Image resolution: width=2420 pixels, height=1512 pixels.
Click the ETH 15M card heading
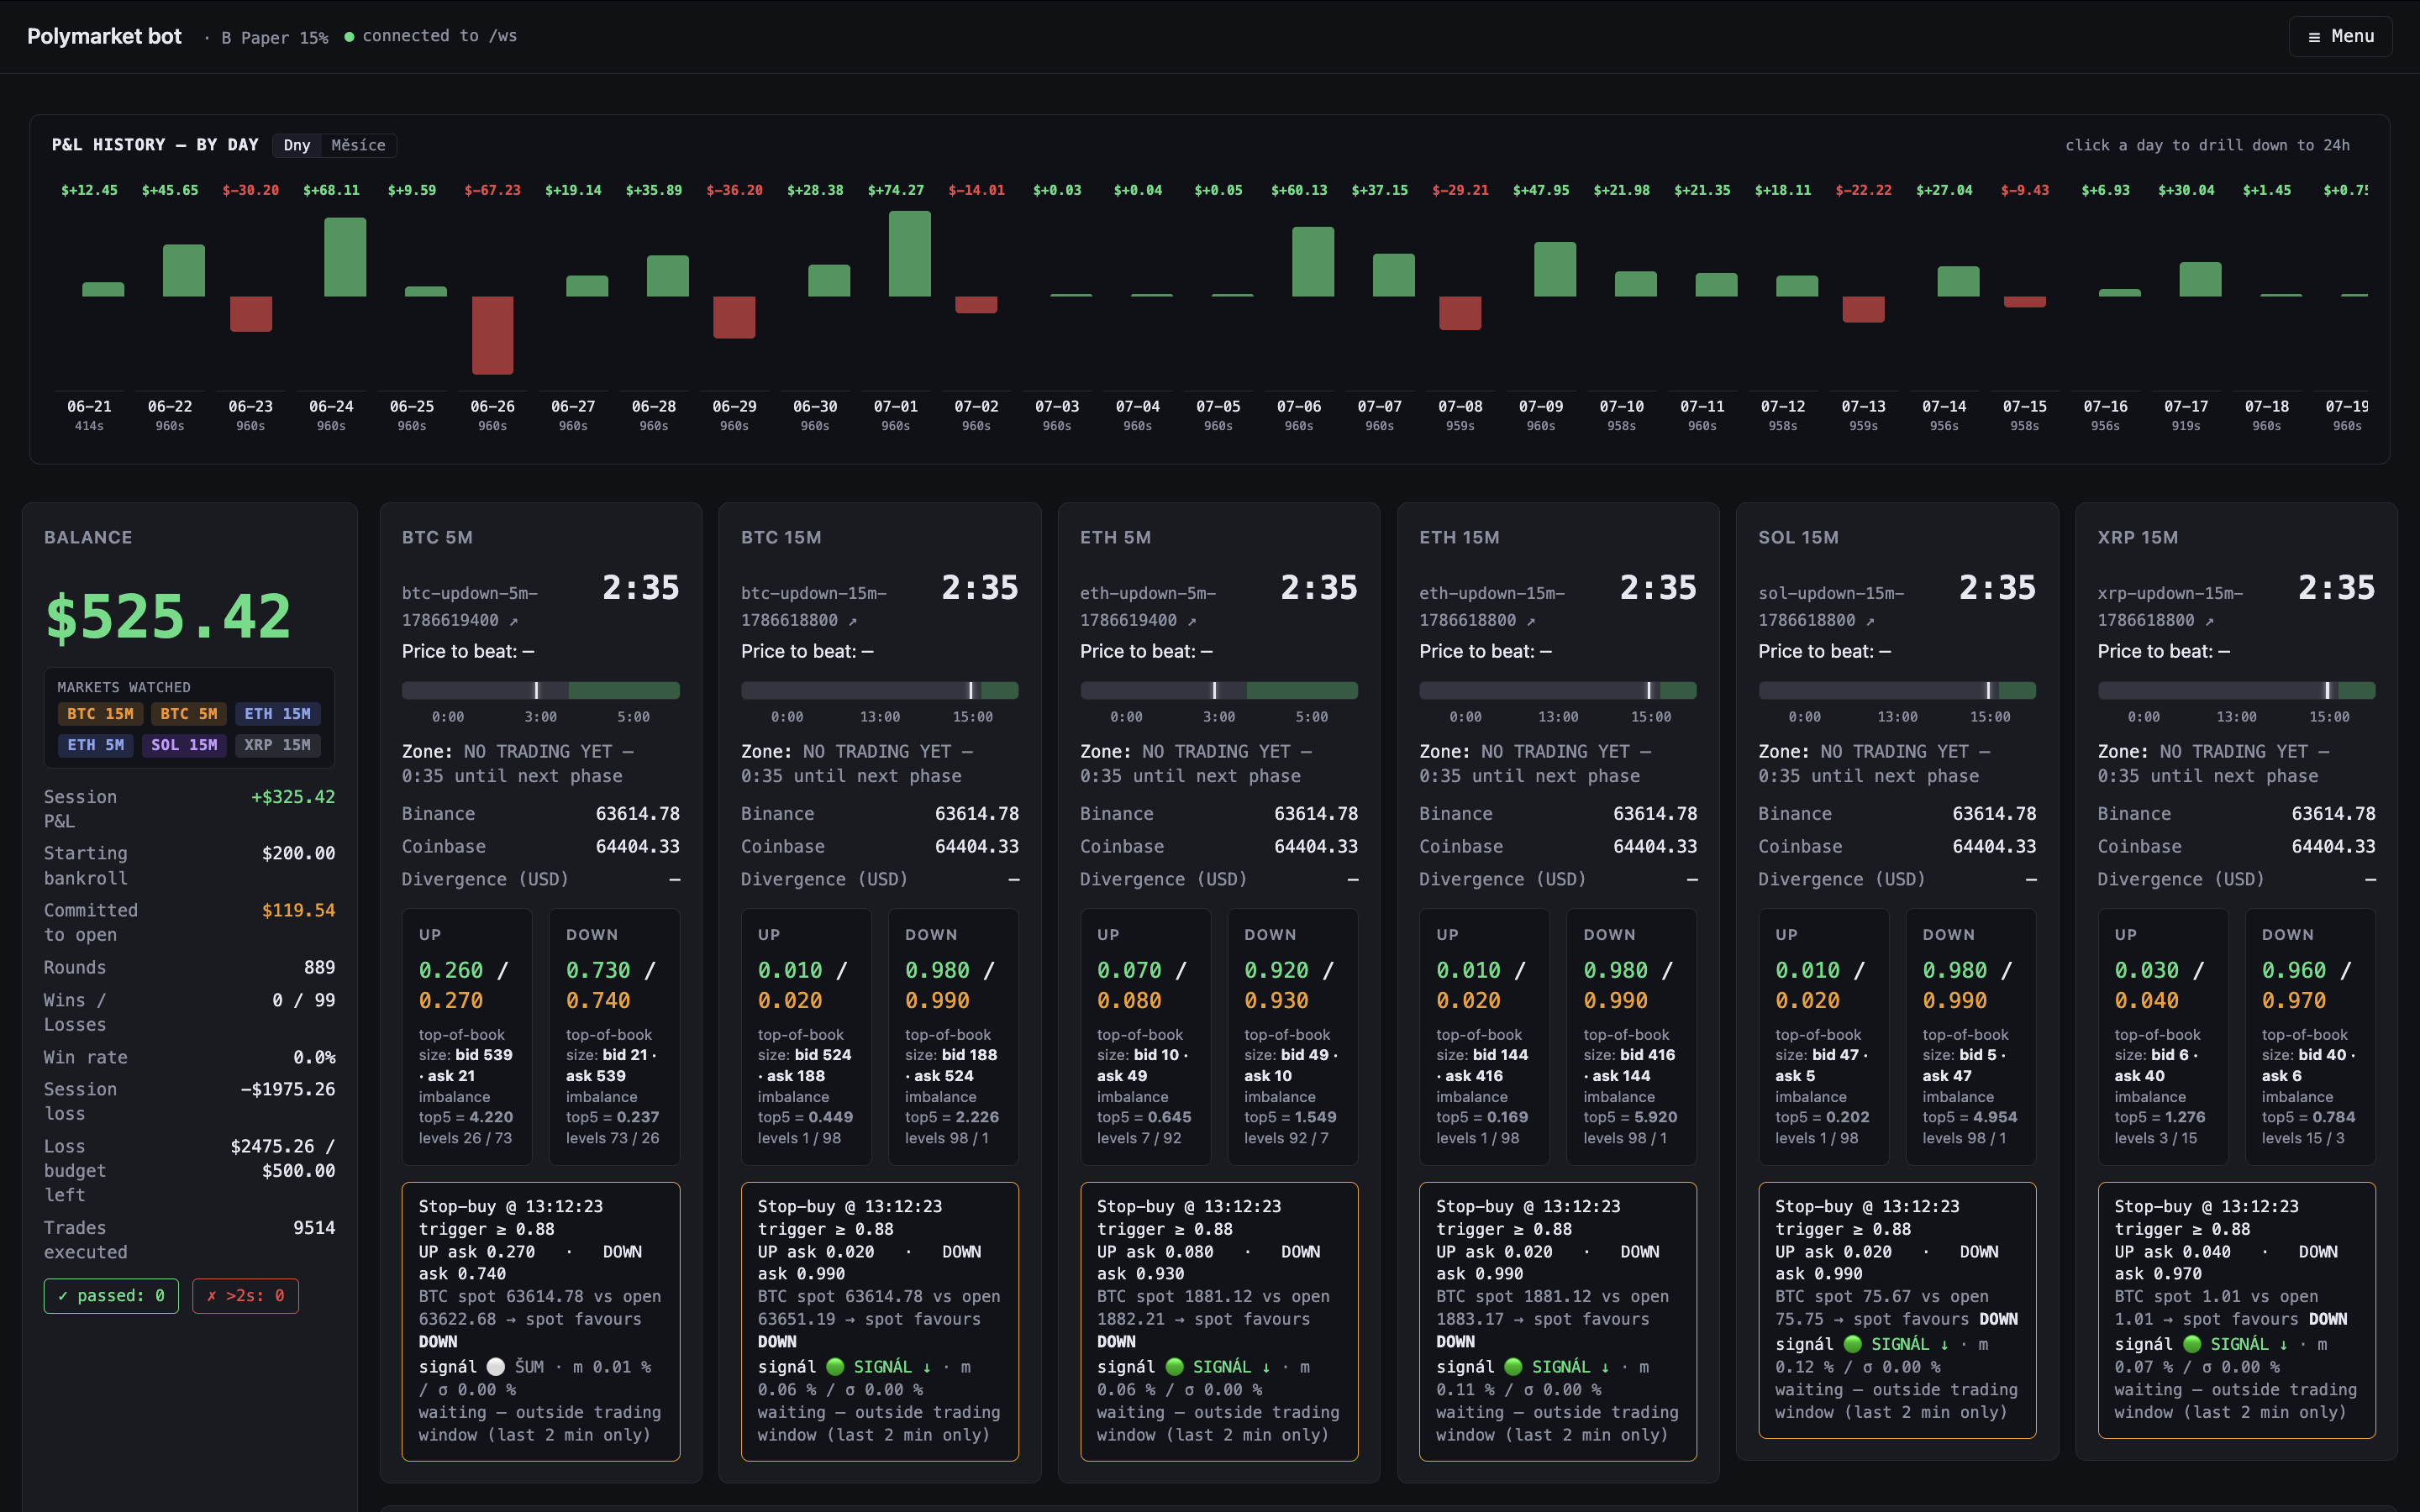pos(1459,537)
